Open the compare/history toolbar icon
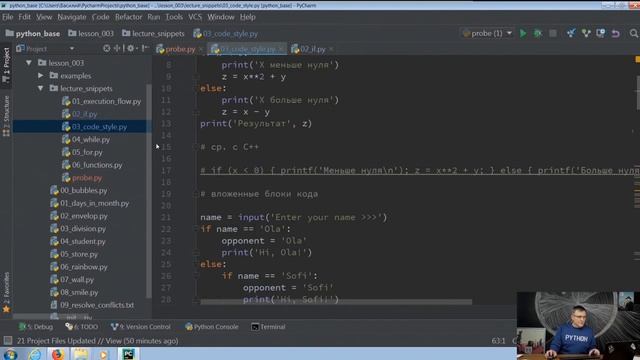The height and width of the screenshot is (360, 640). click(x=601, y=33)
